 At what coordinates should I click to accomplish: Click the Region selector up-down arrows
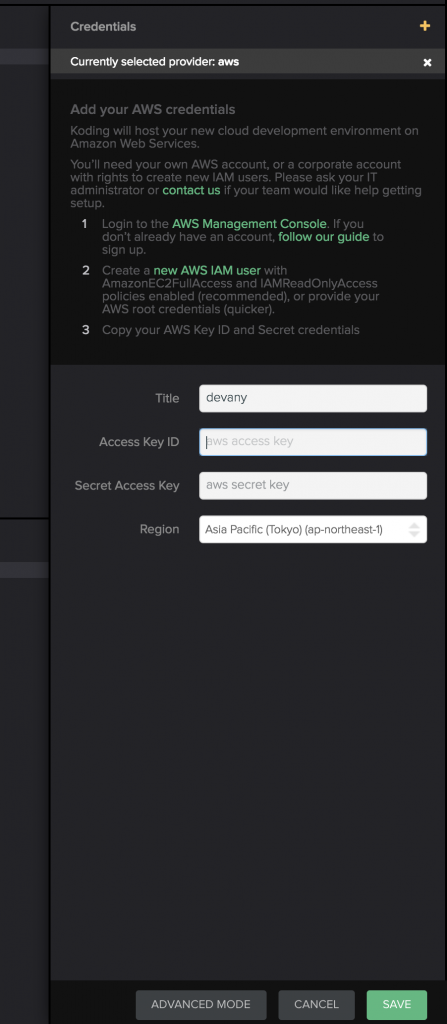tap(414, 530)
